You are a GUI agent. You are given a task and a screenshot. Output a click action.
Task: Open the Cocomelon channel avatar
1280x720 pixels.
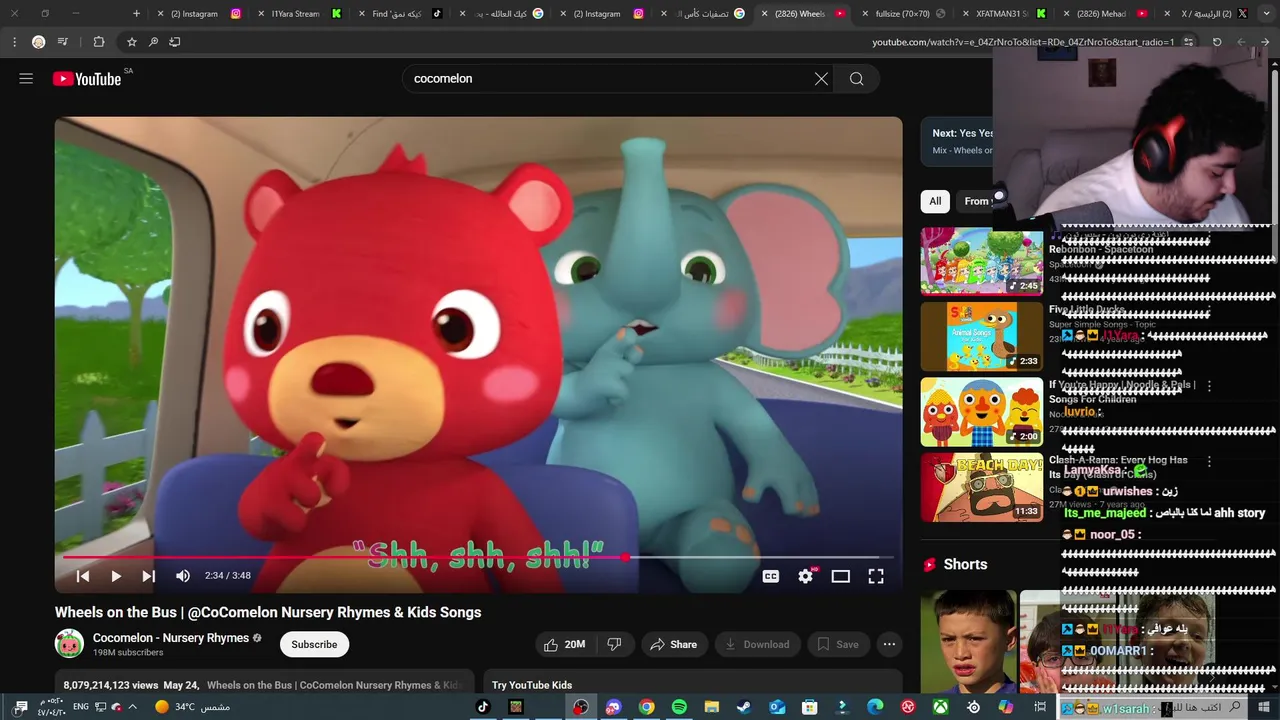click(x=69, y=644)
